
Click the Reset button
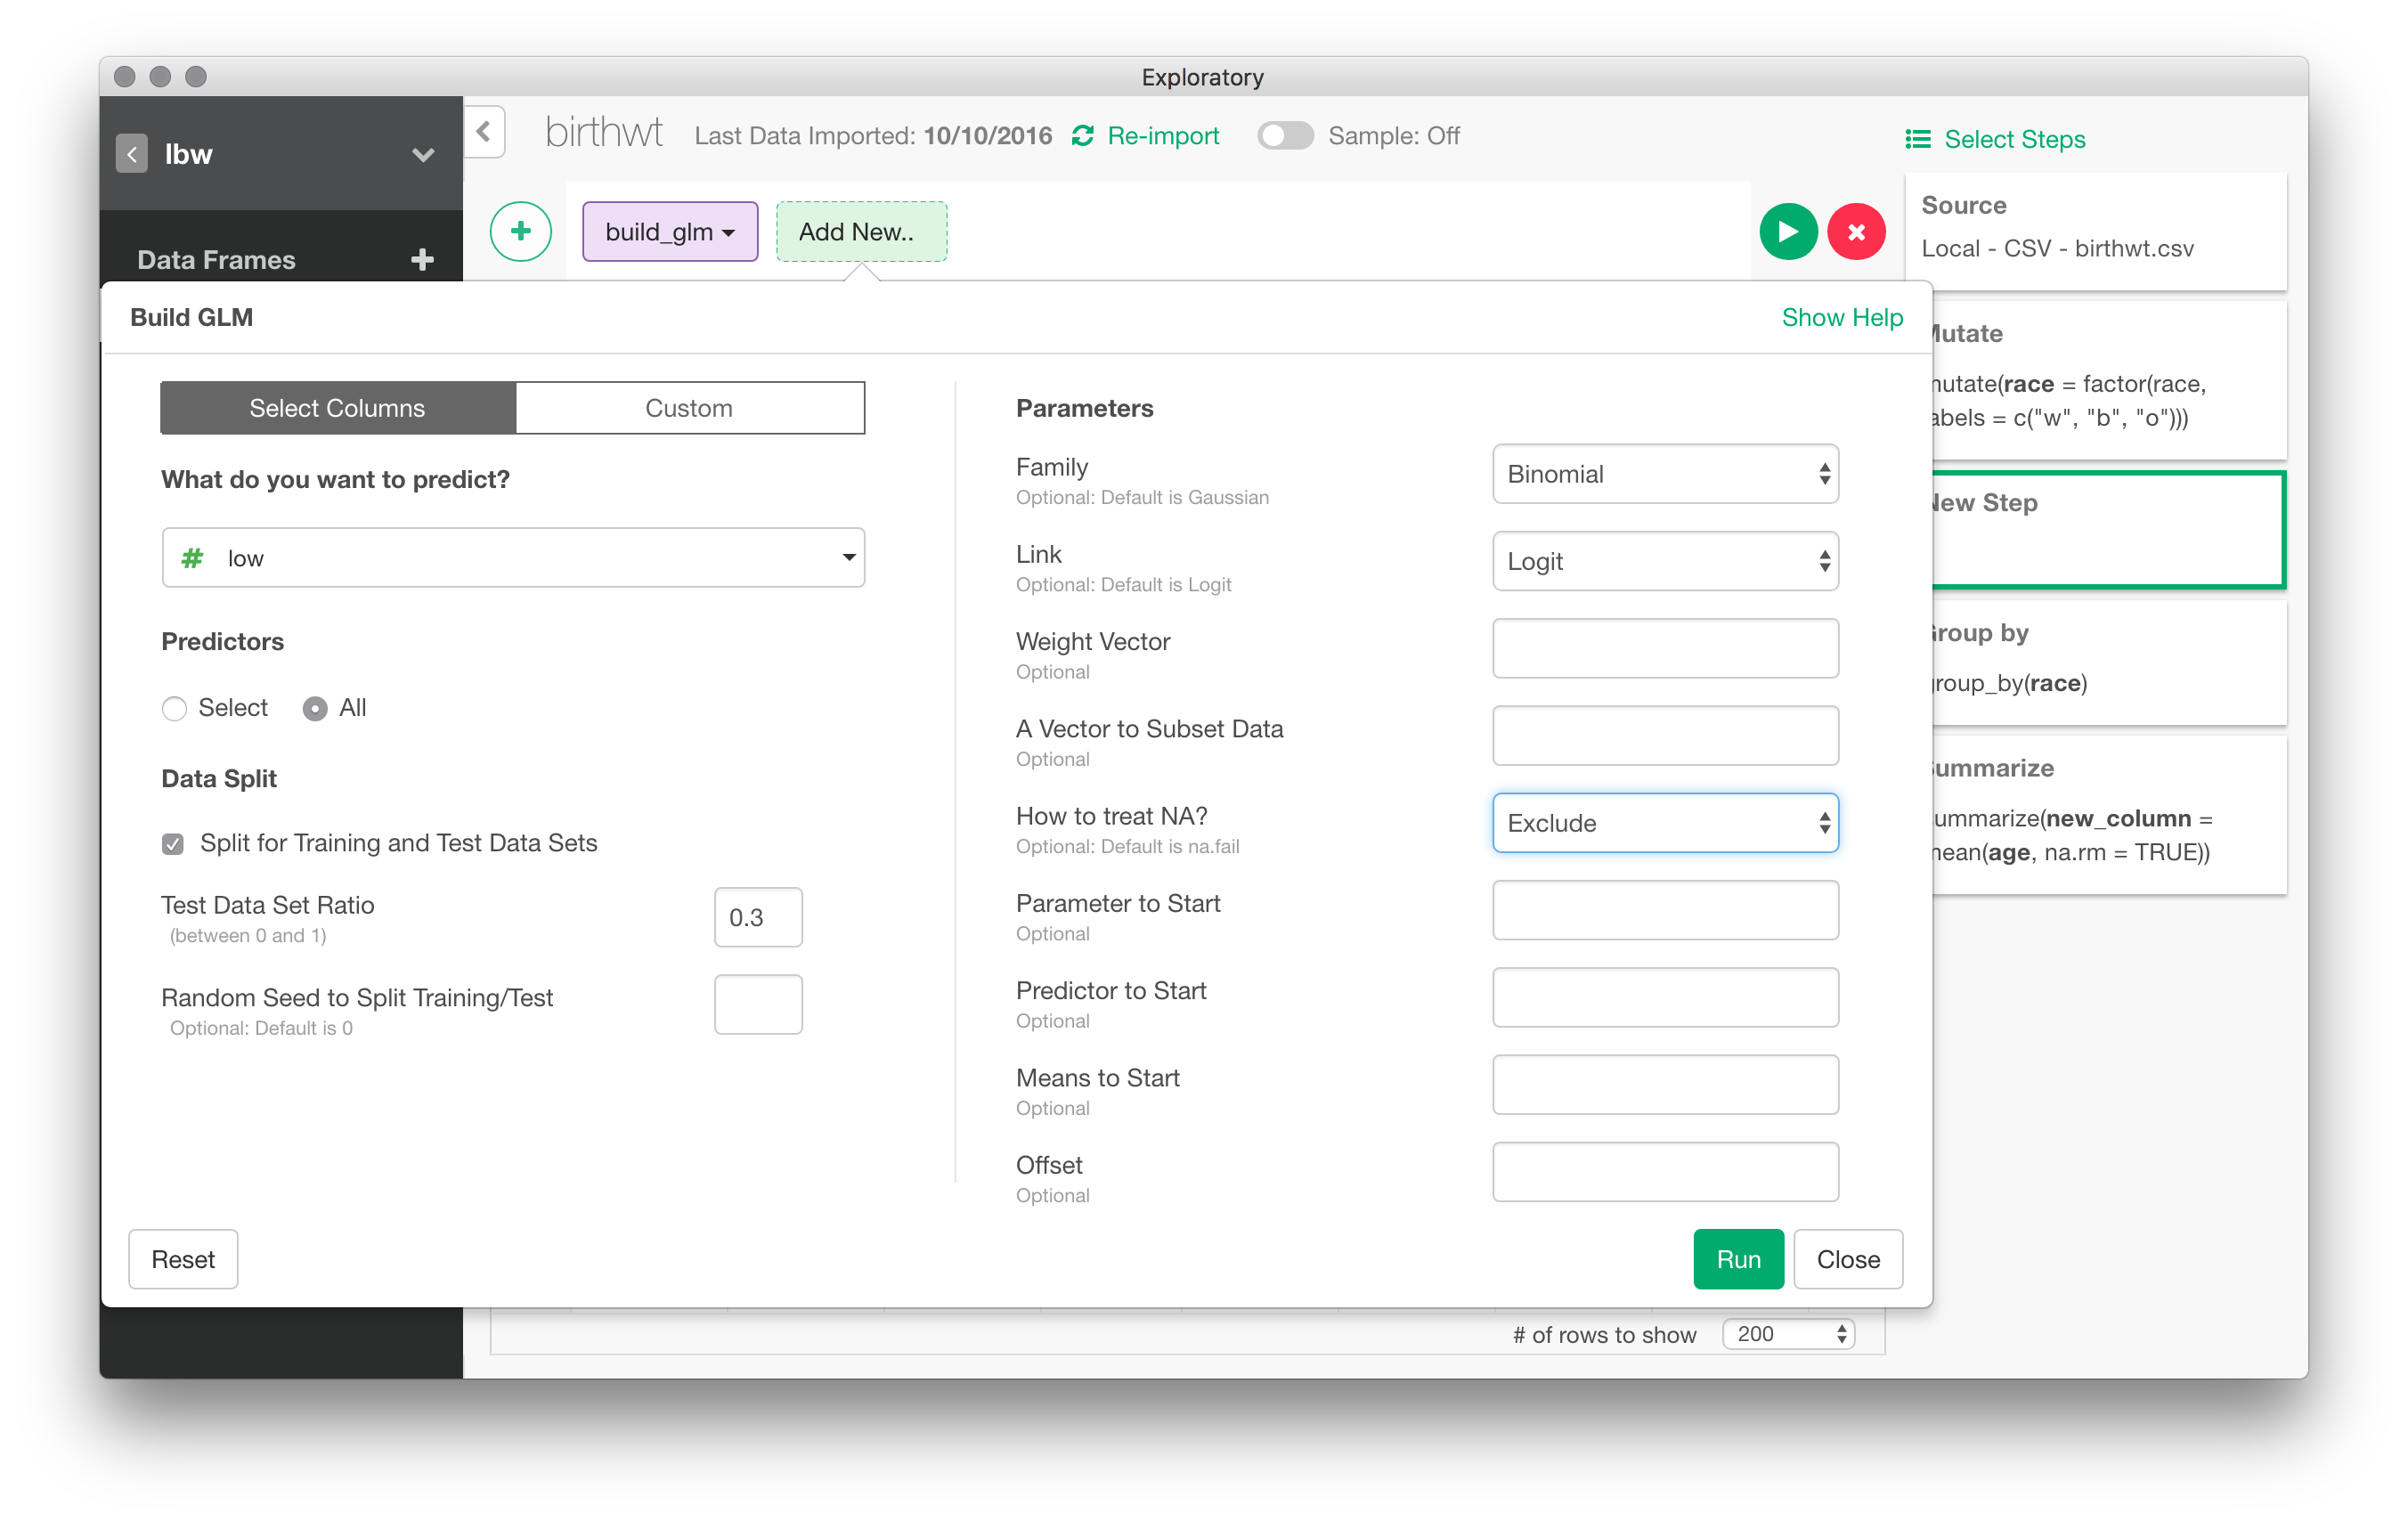(183, 1259)
